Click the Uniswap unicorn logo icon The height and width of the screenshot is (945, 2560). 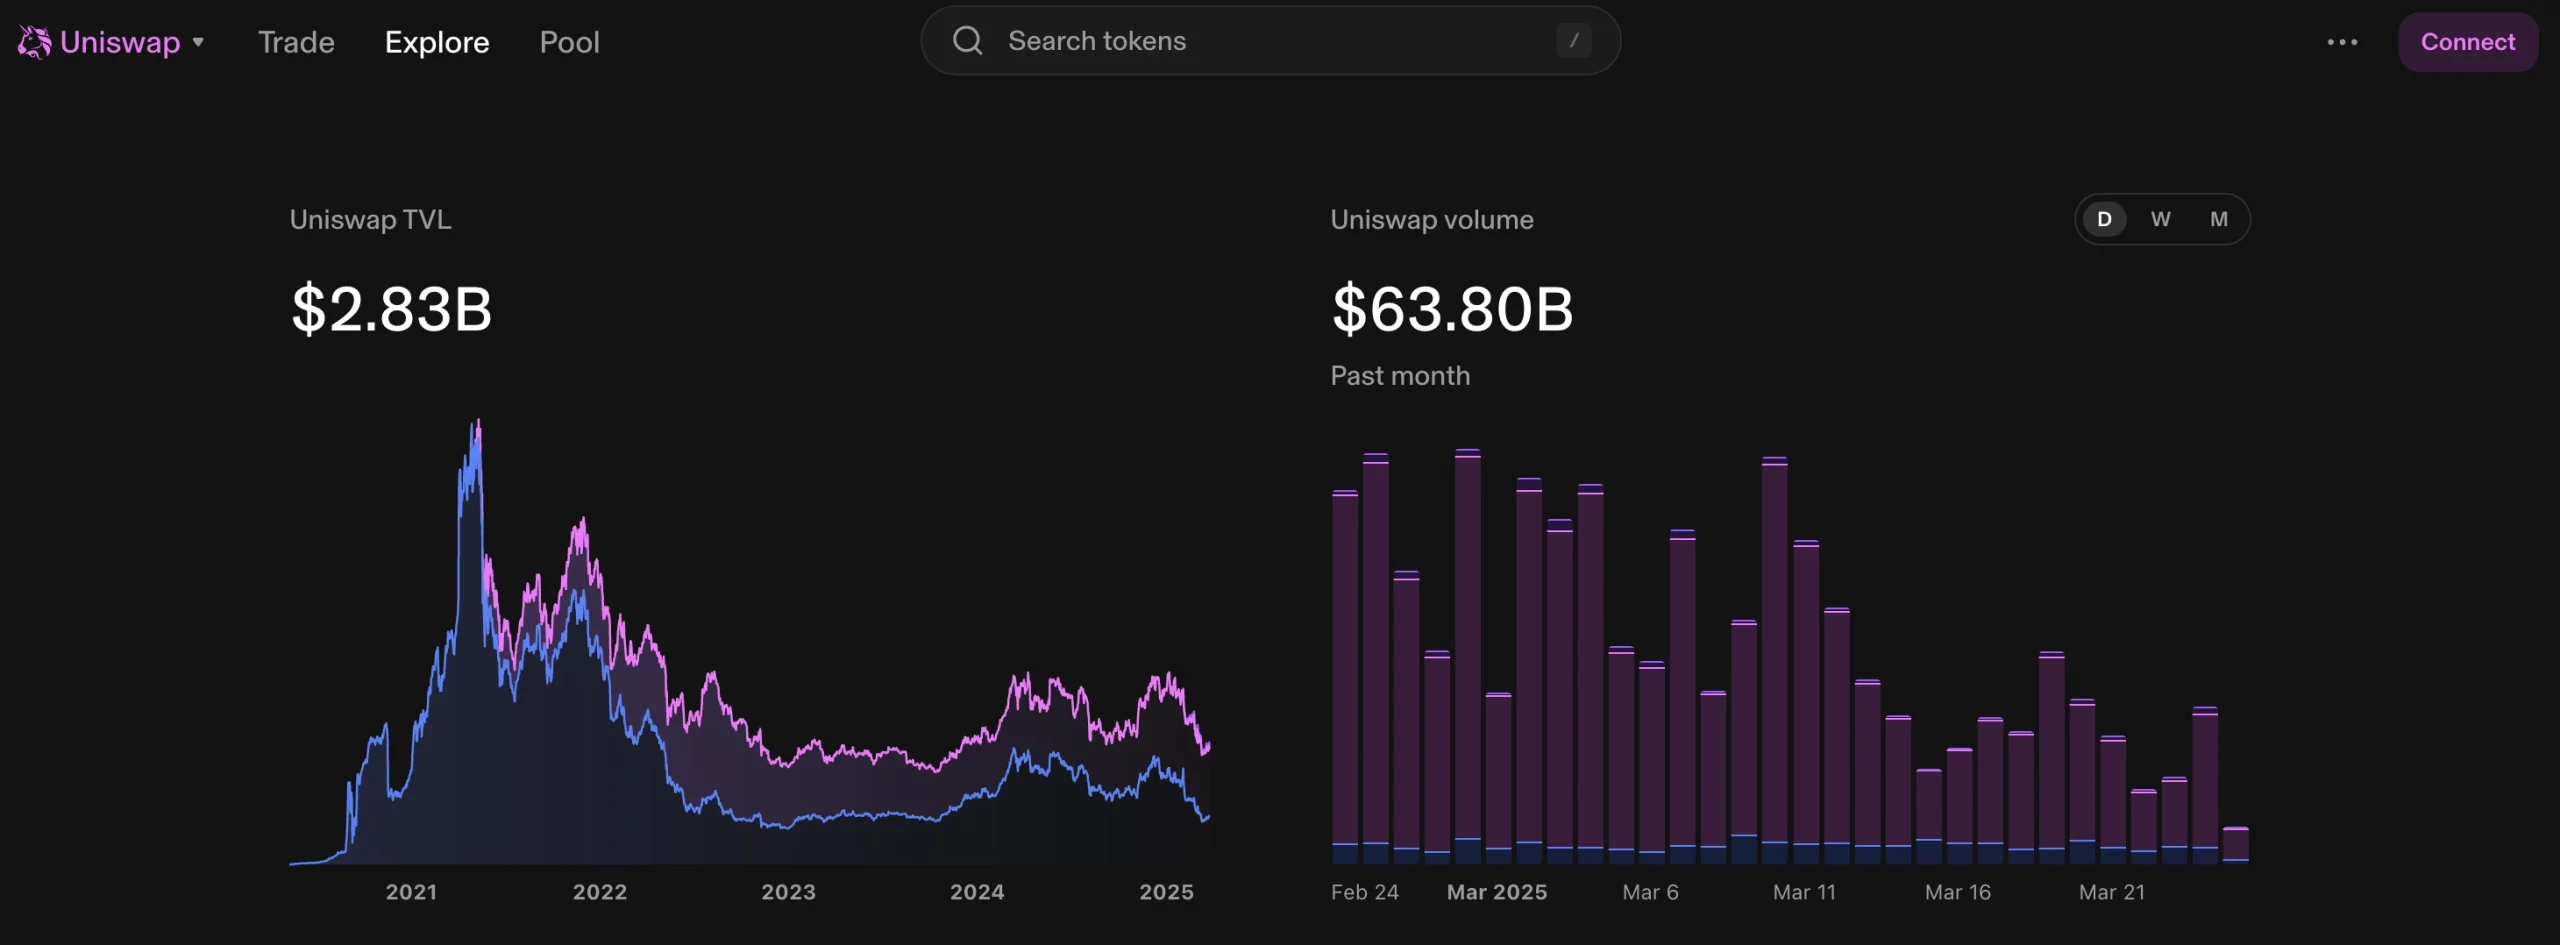point(34,42)
